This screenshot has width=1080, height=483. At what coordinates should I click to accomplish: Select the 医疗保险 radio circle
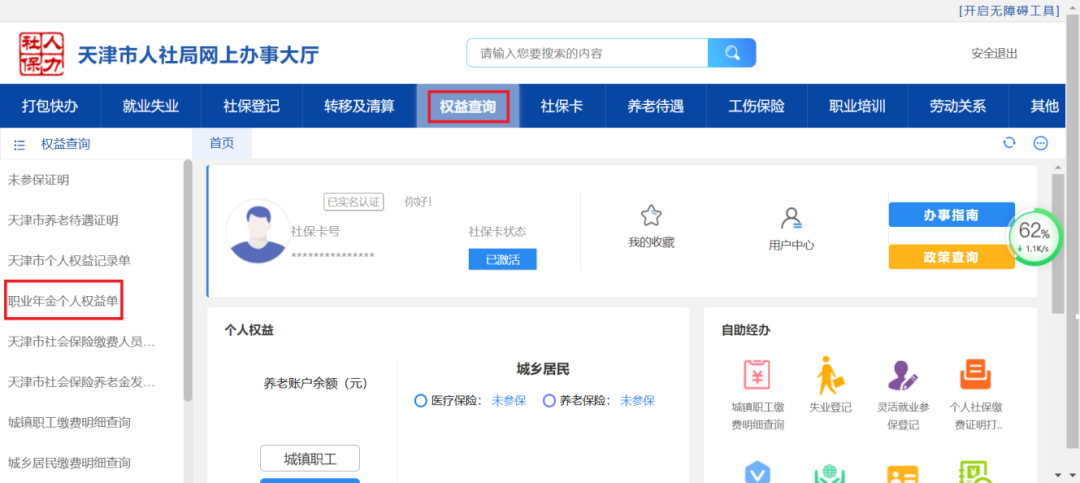421,401
